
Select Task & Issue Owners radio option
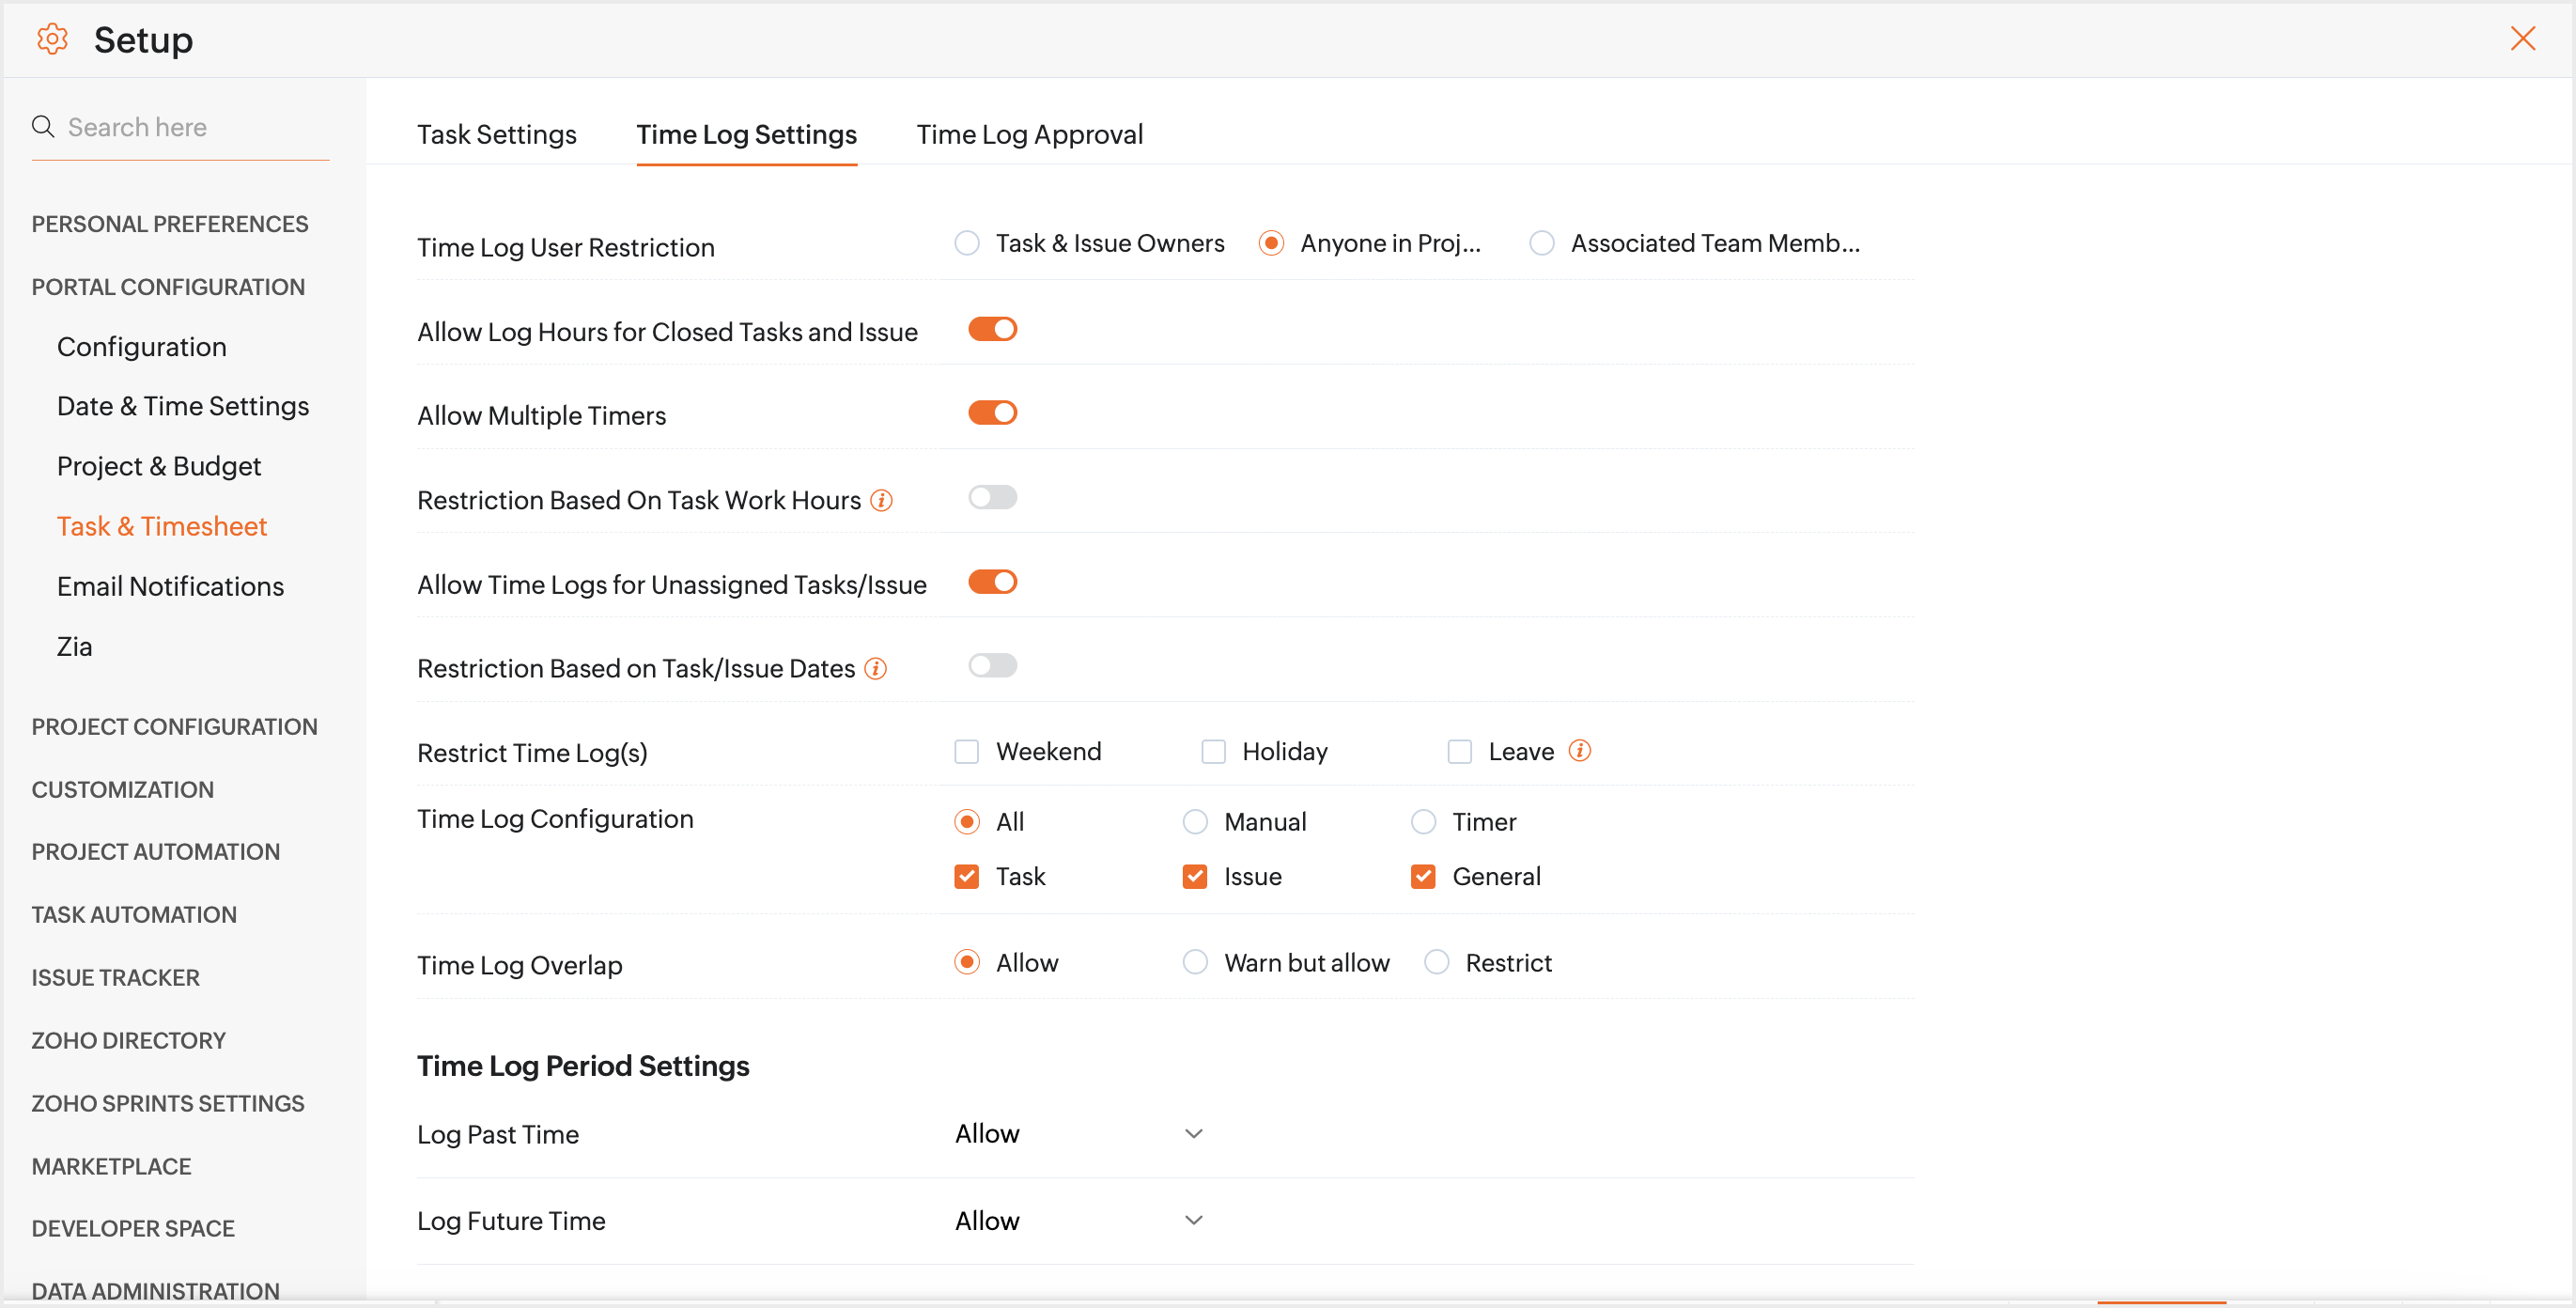pyautogui.click(x=966, y=243)
